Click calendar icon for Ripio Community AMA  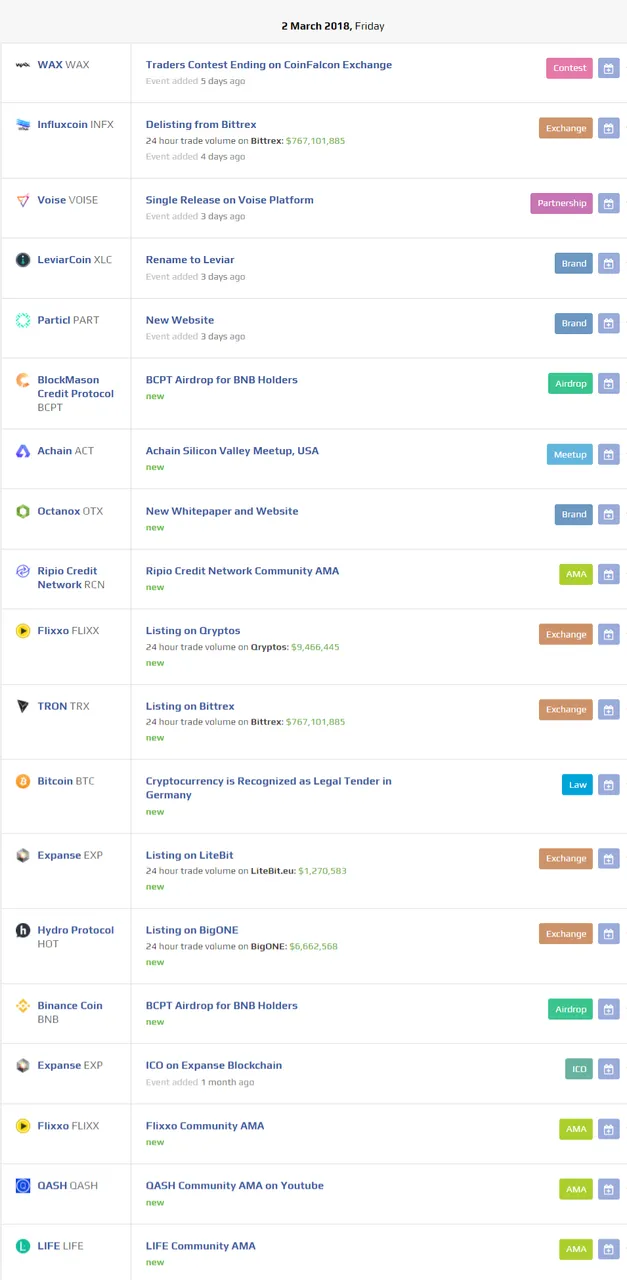[x=608, y=574]
